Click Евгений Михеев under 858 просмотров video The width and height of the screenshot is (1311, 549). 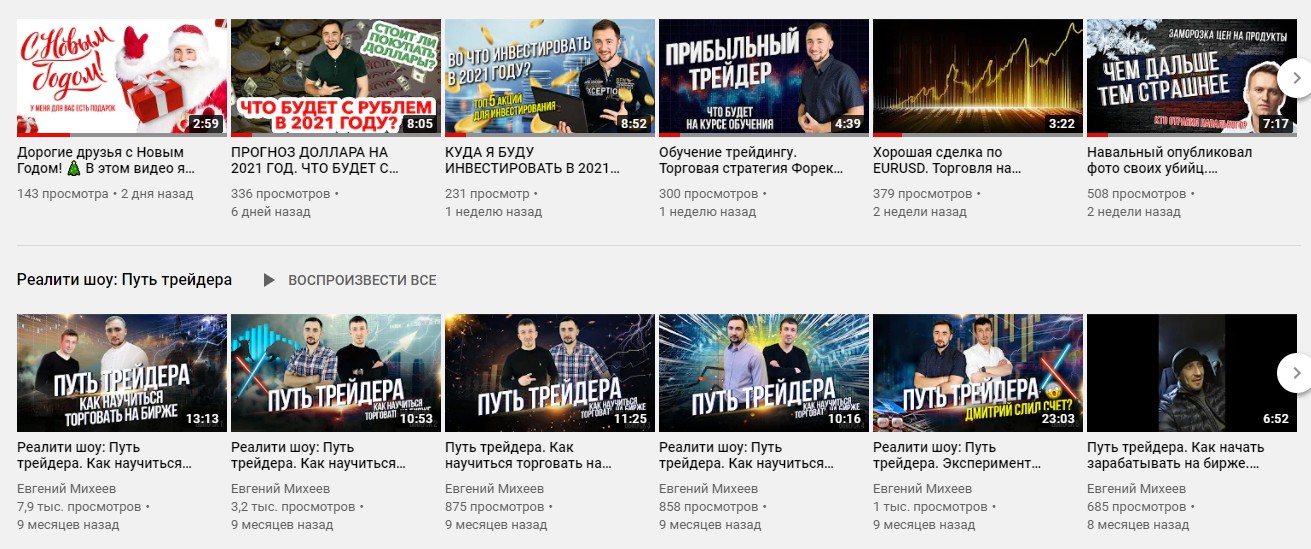pos(708,488)
